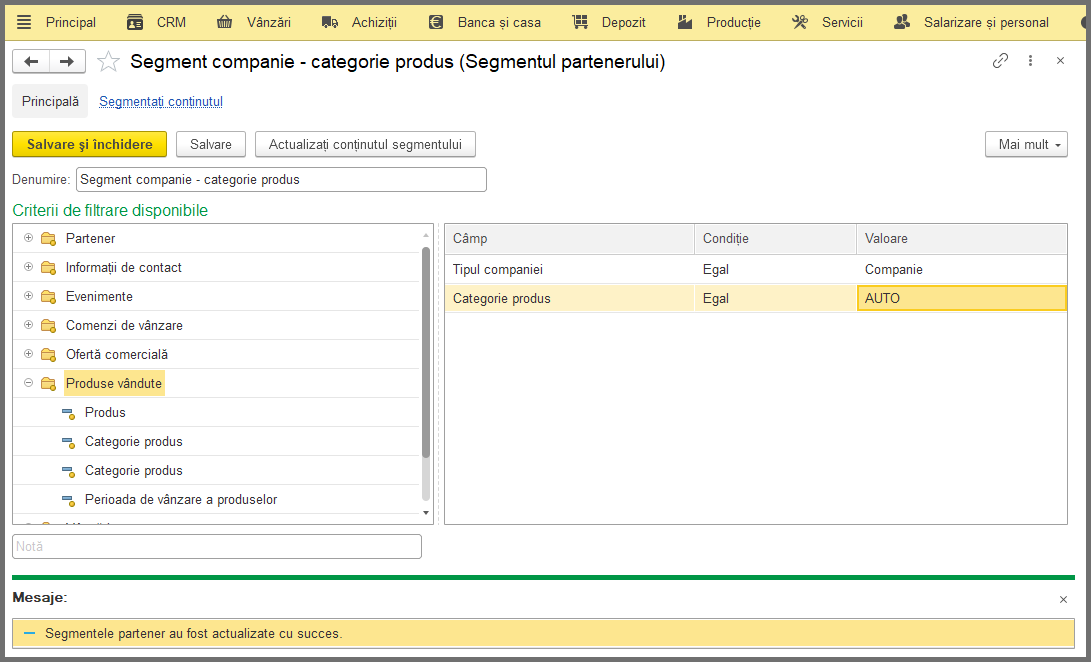The width and height of the screenshot is (1091, 662).
Task: Click the criteria list vertical scrollbar
Action: (426, 352)
